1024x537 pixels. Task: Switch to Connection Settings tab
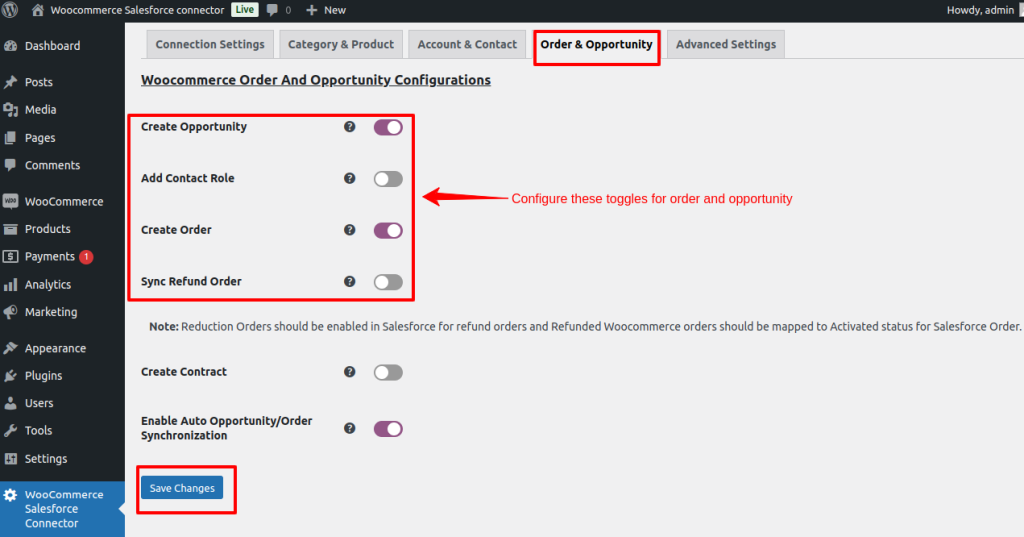click(x=210, y=45)
